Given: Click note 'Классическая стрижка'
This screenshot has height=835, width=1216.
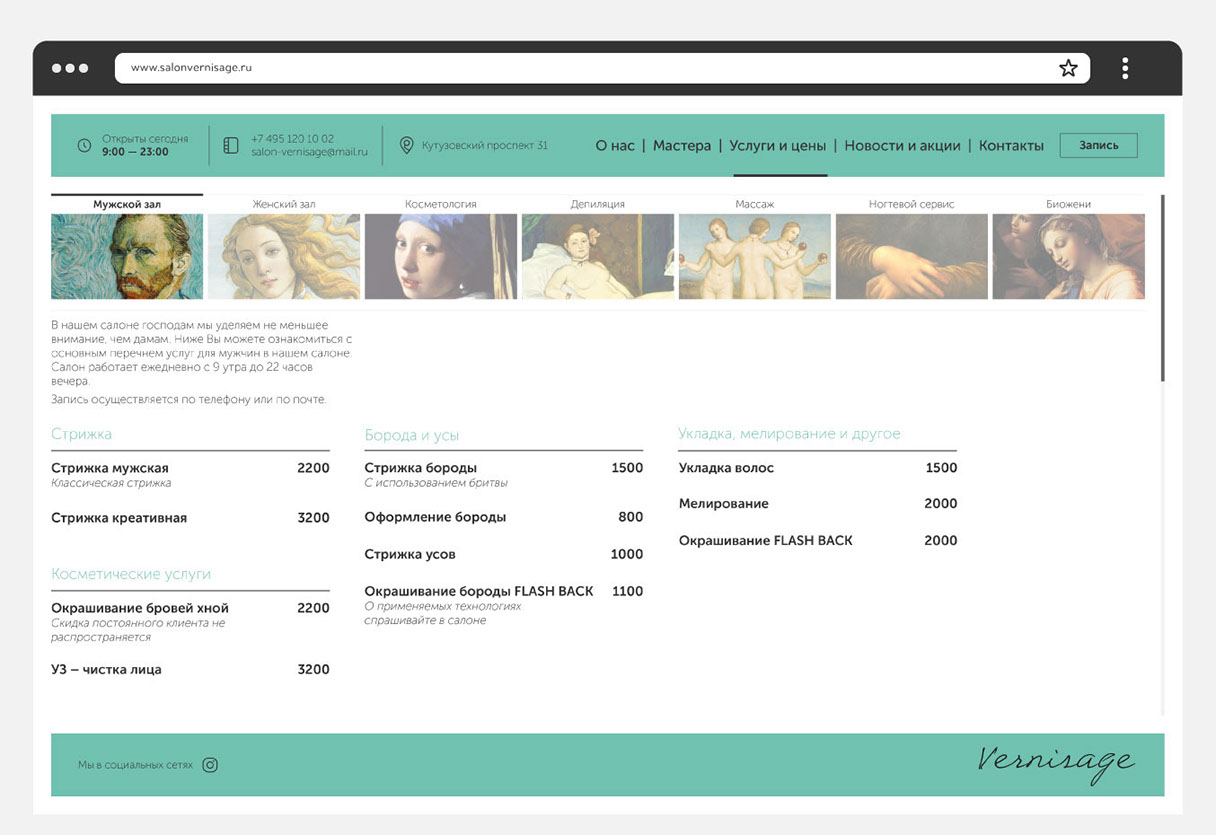Looking at the screenshot, I should (111, 483).
